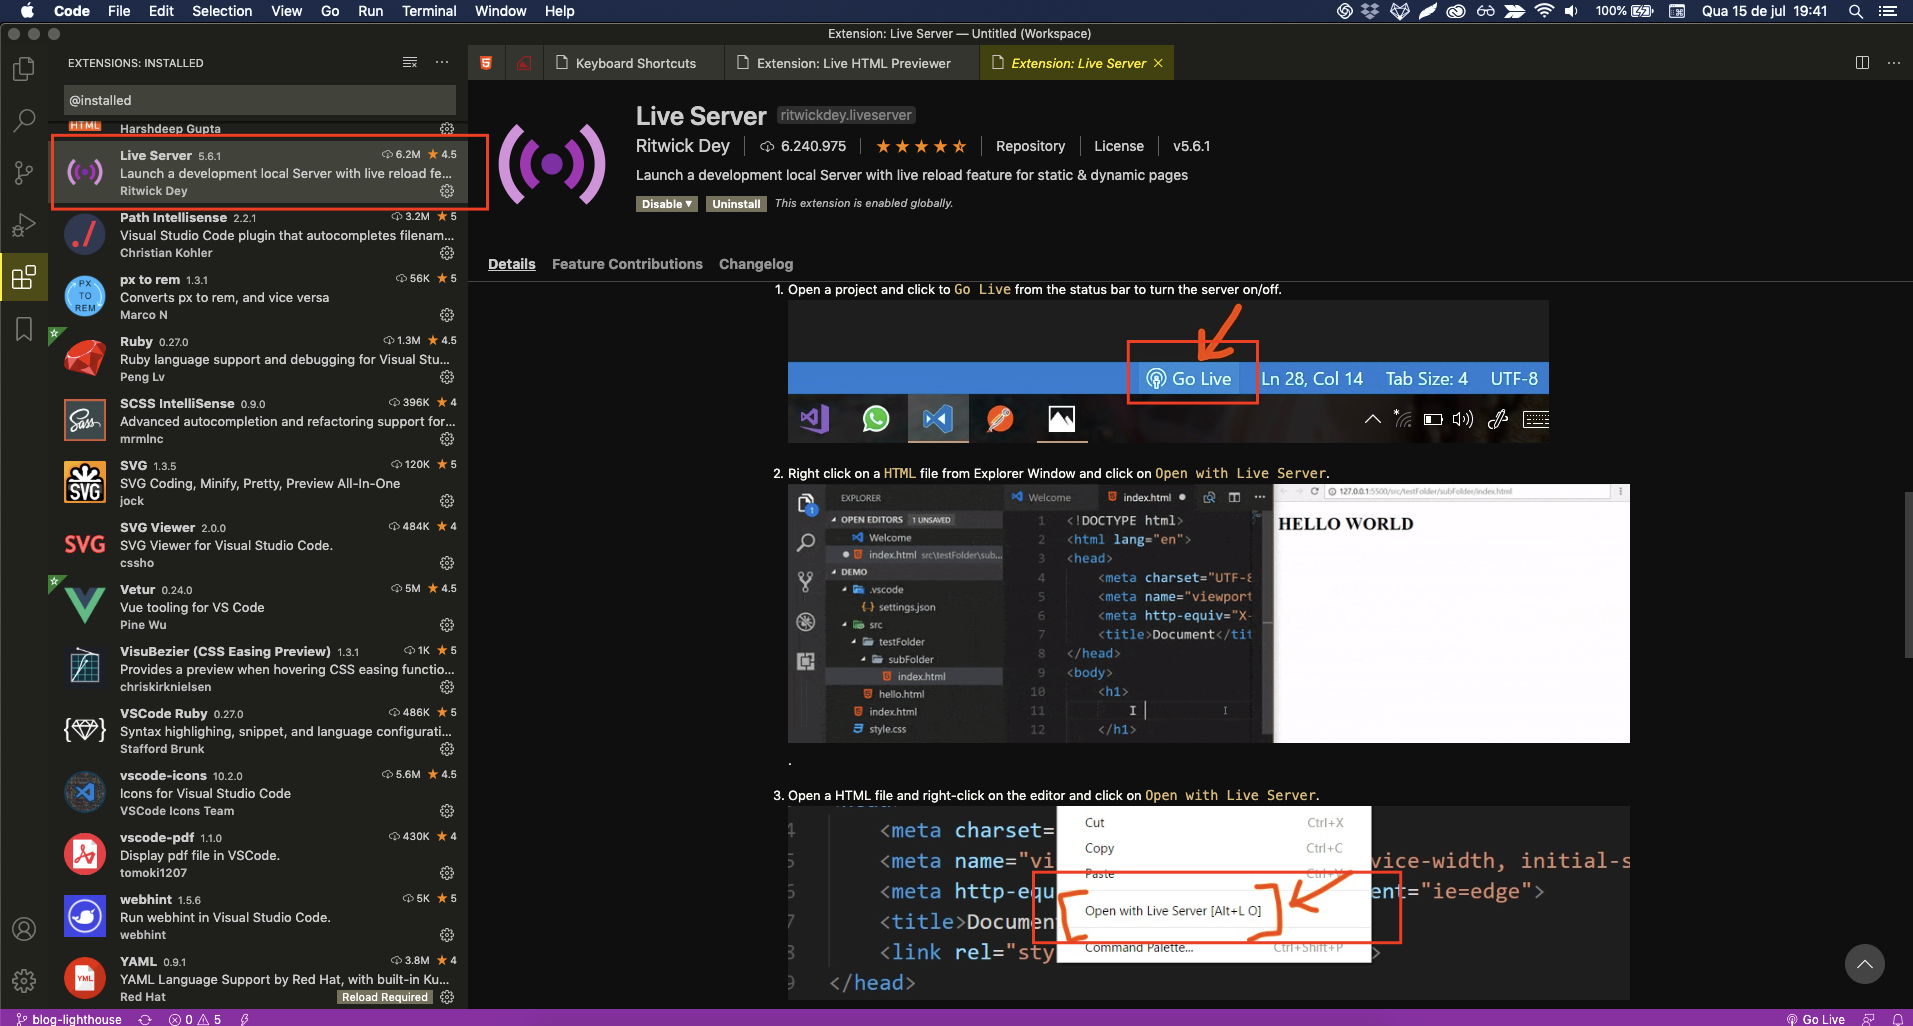Screen dimensions: 1913x1026
Task: Switch to Extension: Live HTML Previewer tab
Action: click(852, 63)
